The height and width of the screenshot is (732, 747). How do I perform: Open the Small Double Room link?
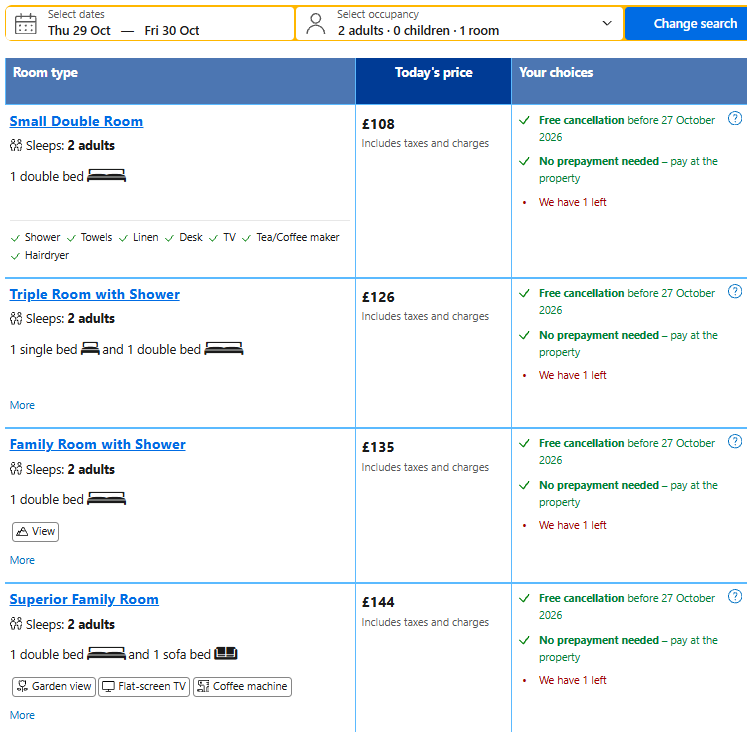point(76,121)
